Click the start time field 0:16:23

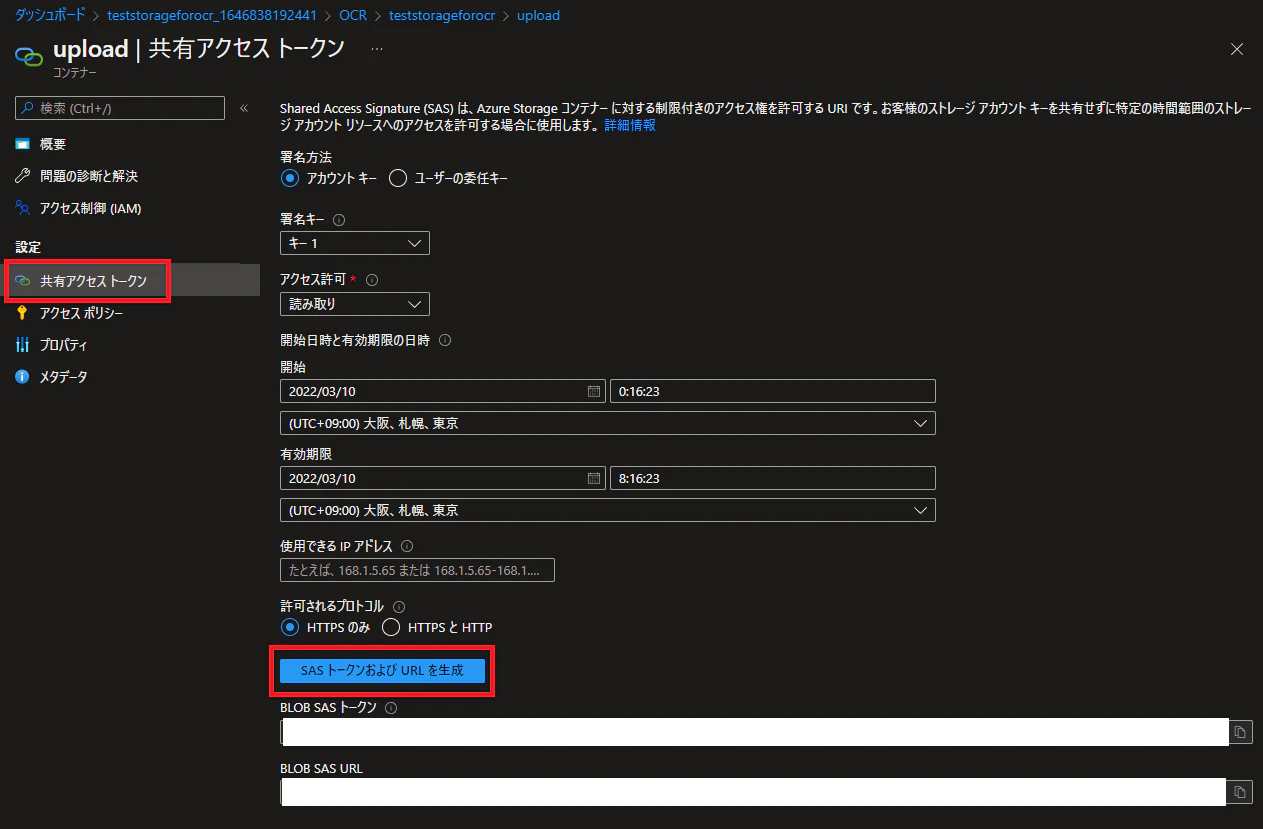[773, 391]
